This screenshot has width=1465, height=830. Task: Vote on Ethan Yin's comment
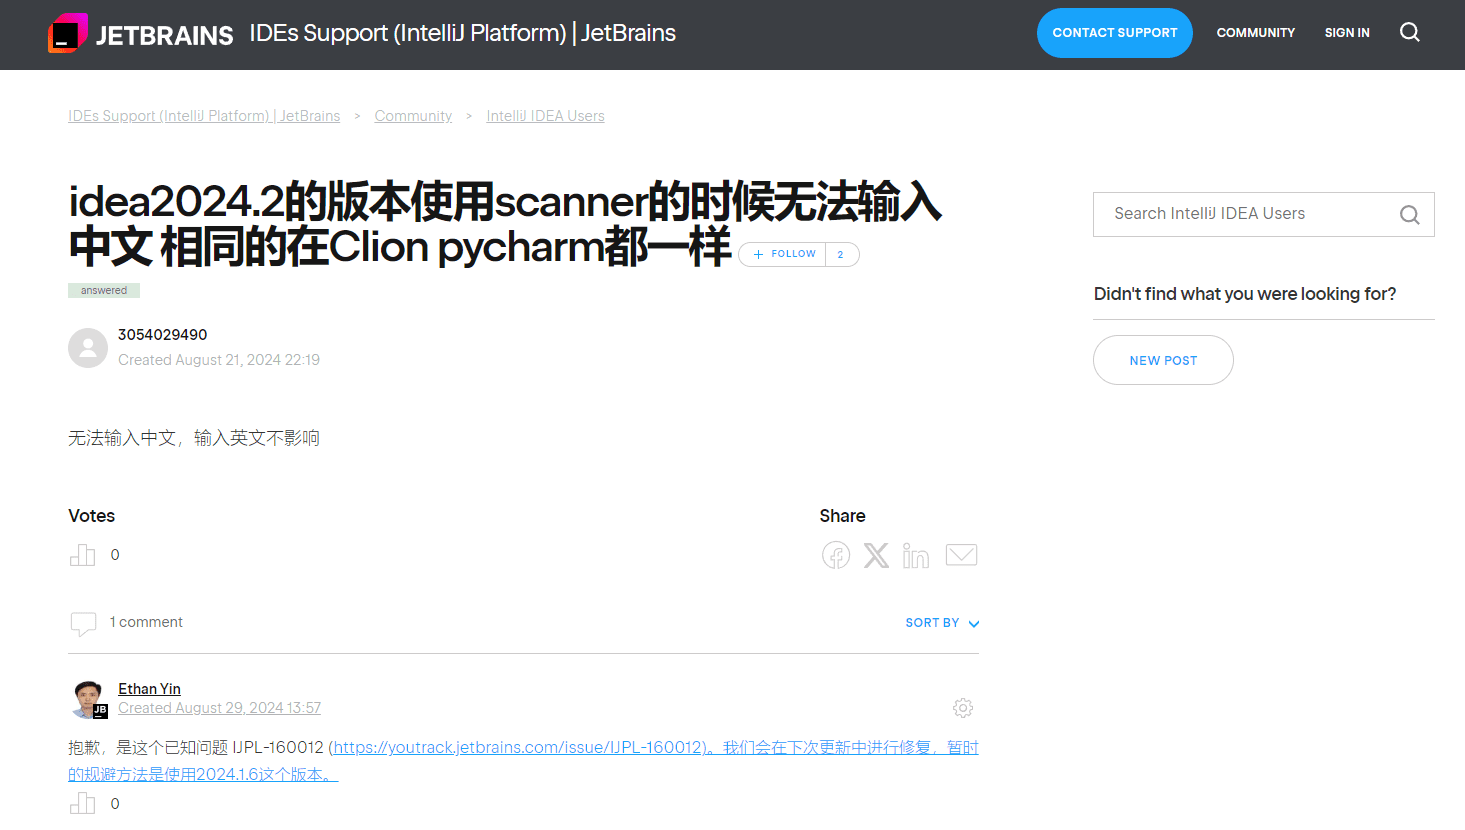coord(82,803)
